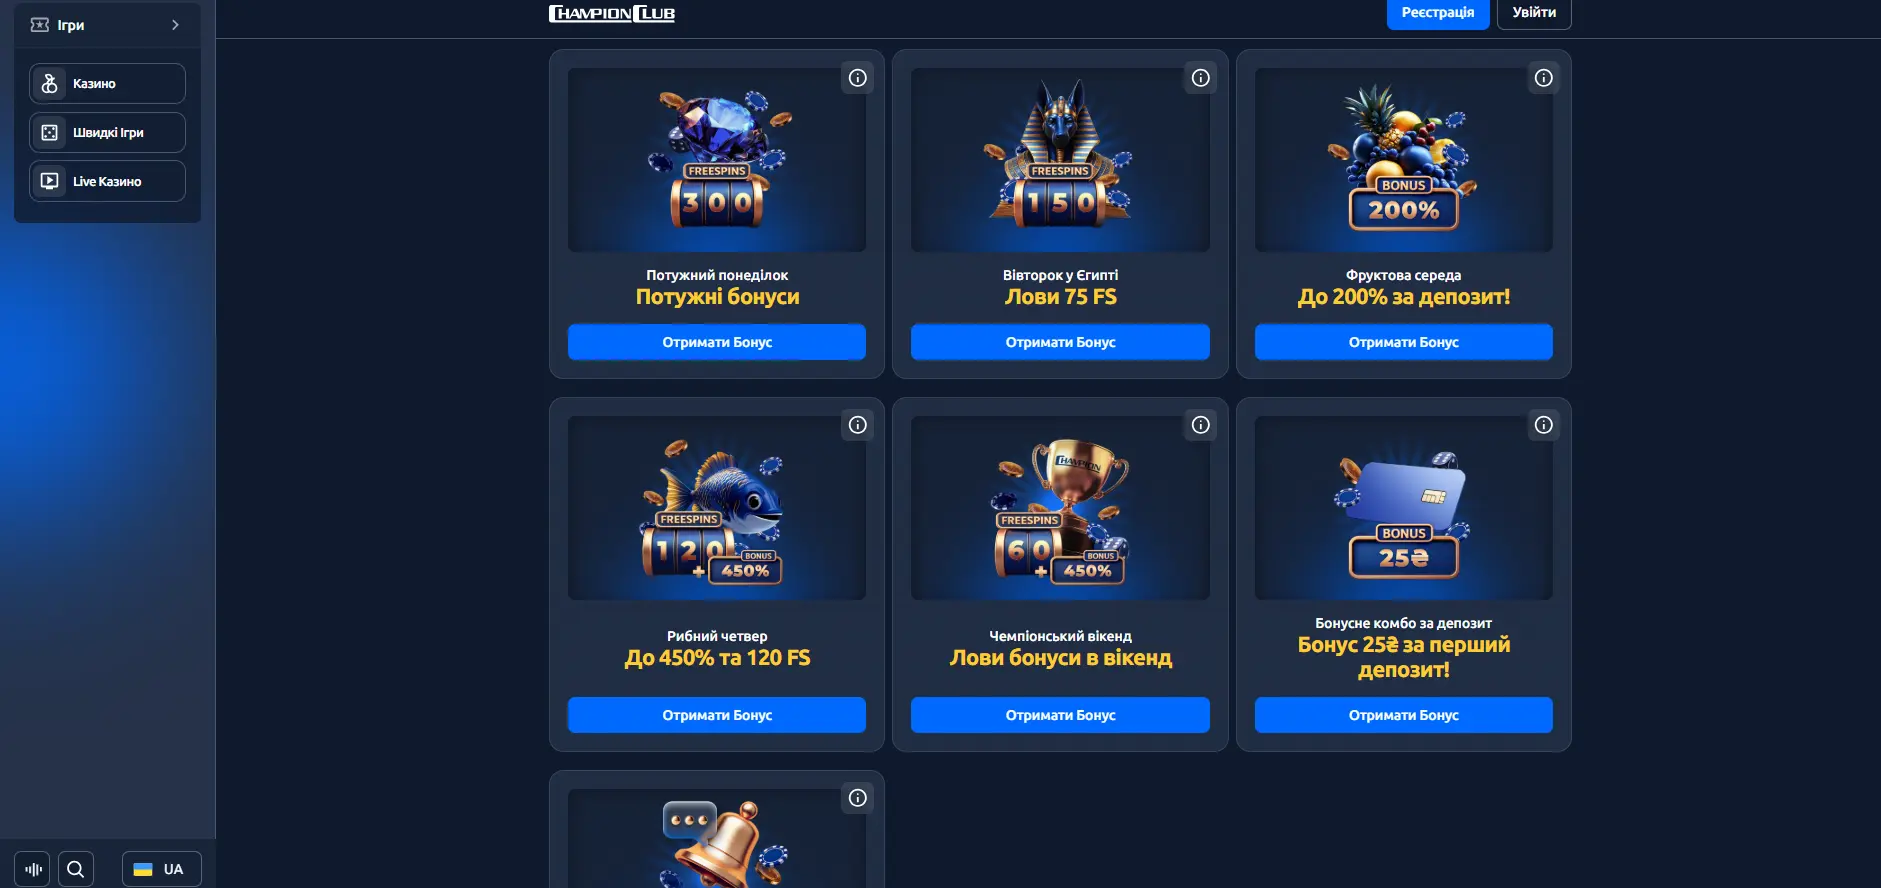Open Швидкі Ігри menu item

[107, 133]
